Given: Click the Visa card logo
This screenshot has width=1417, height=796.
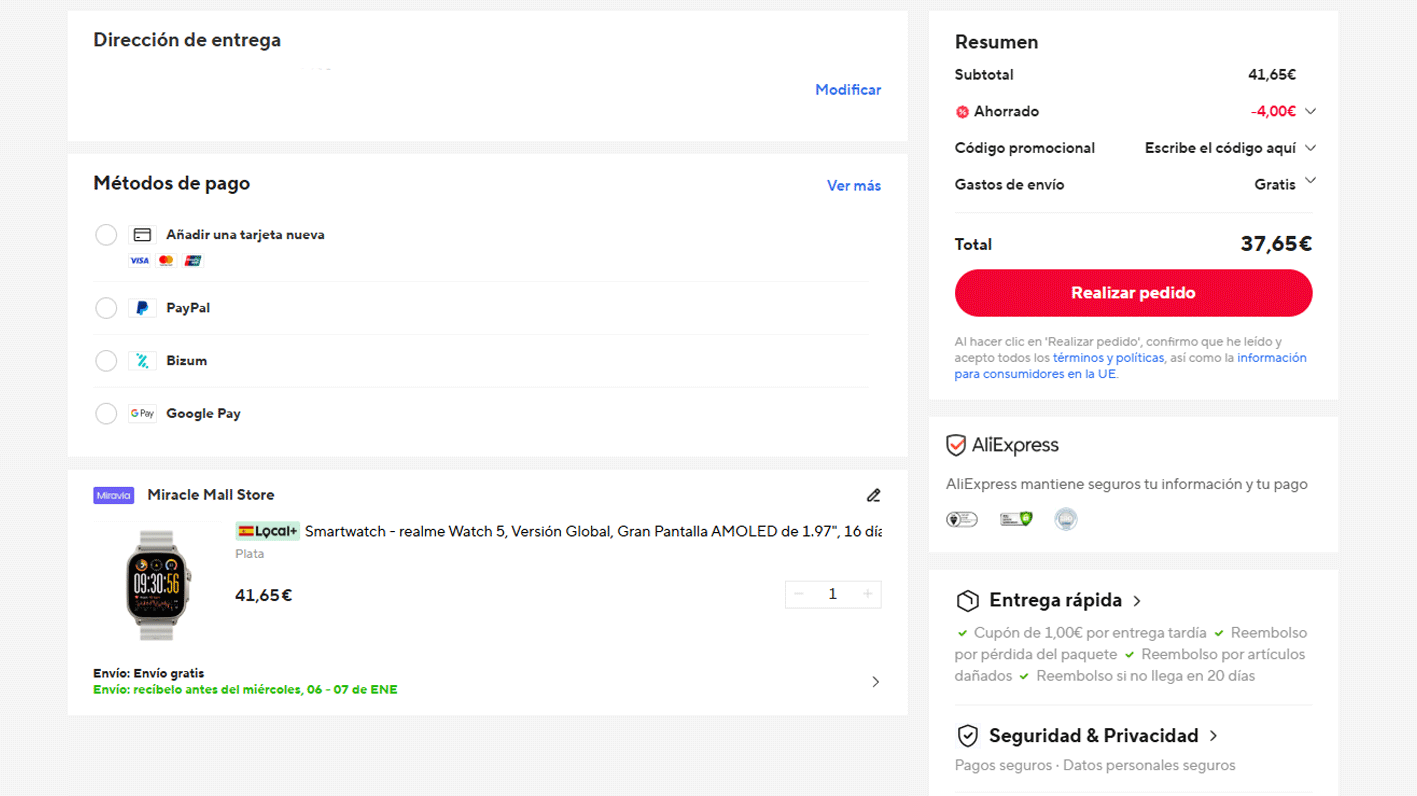Looking at the screenshot, I should 140,261.
